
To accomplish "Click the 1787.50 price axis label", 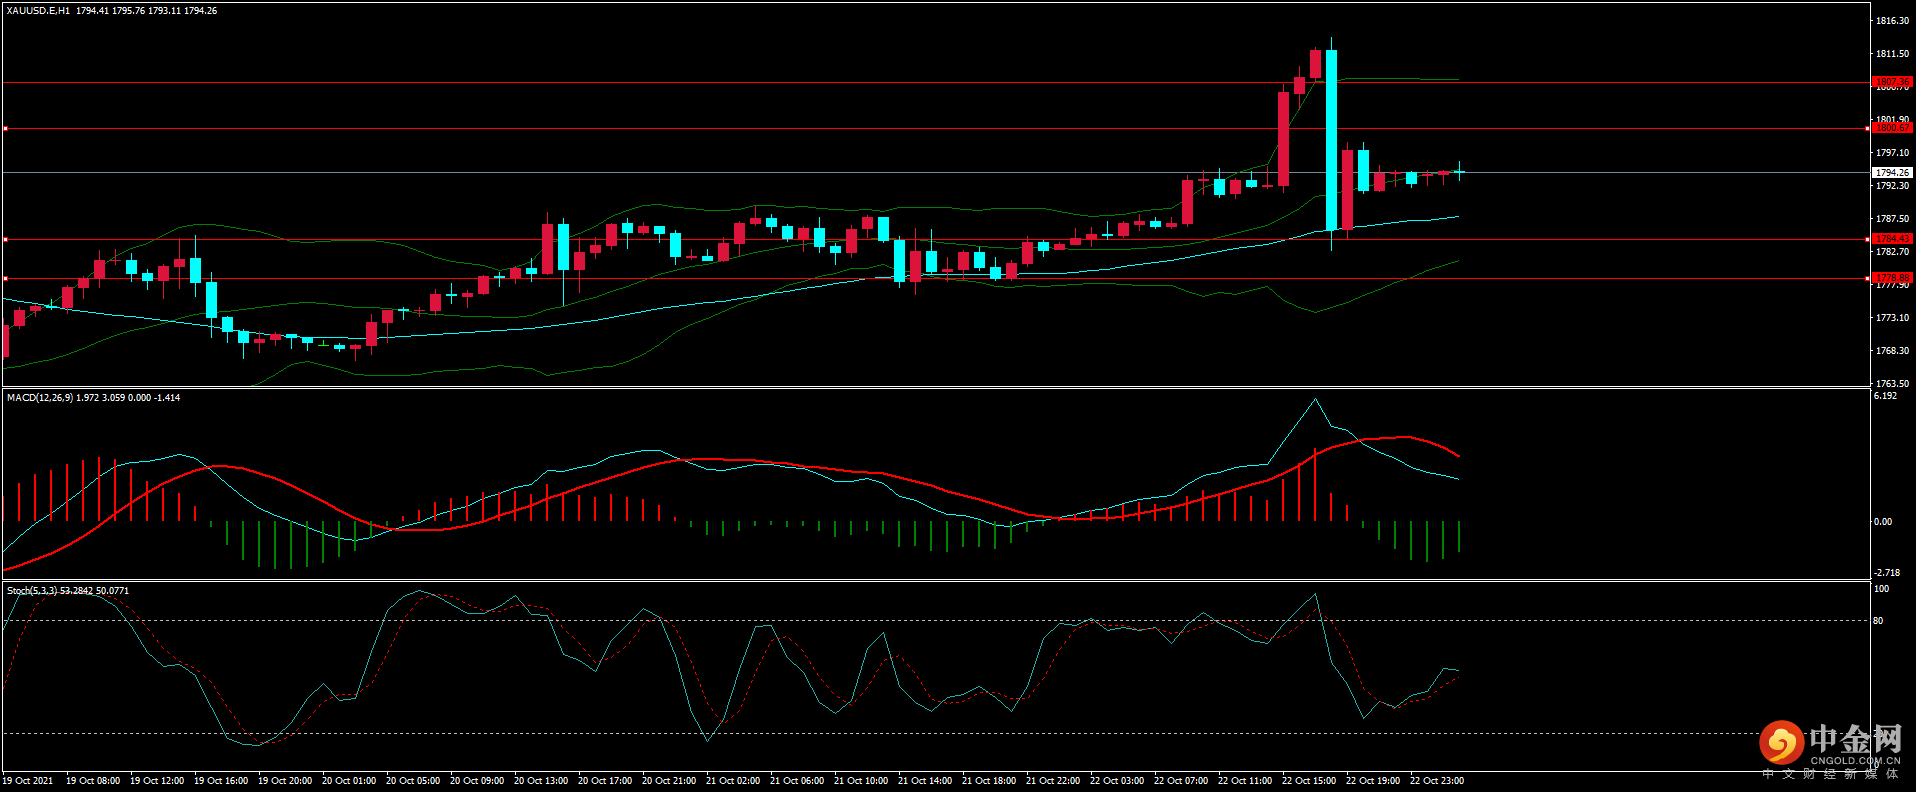I will [1892, 218].
